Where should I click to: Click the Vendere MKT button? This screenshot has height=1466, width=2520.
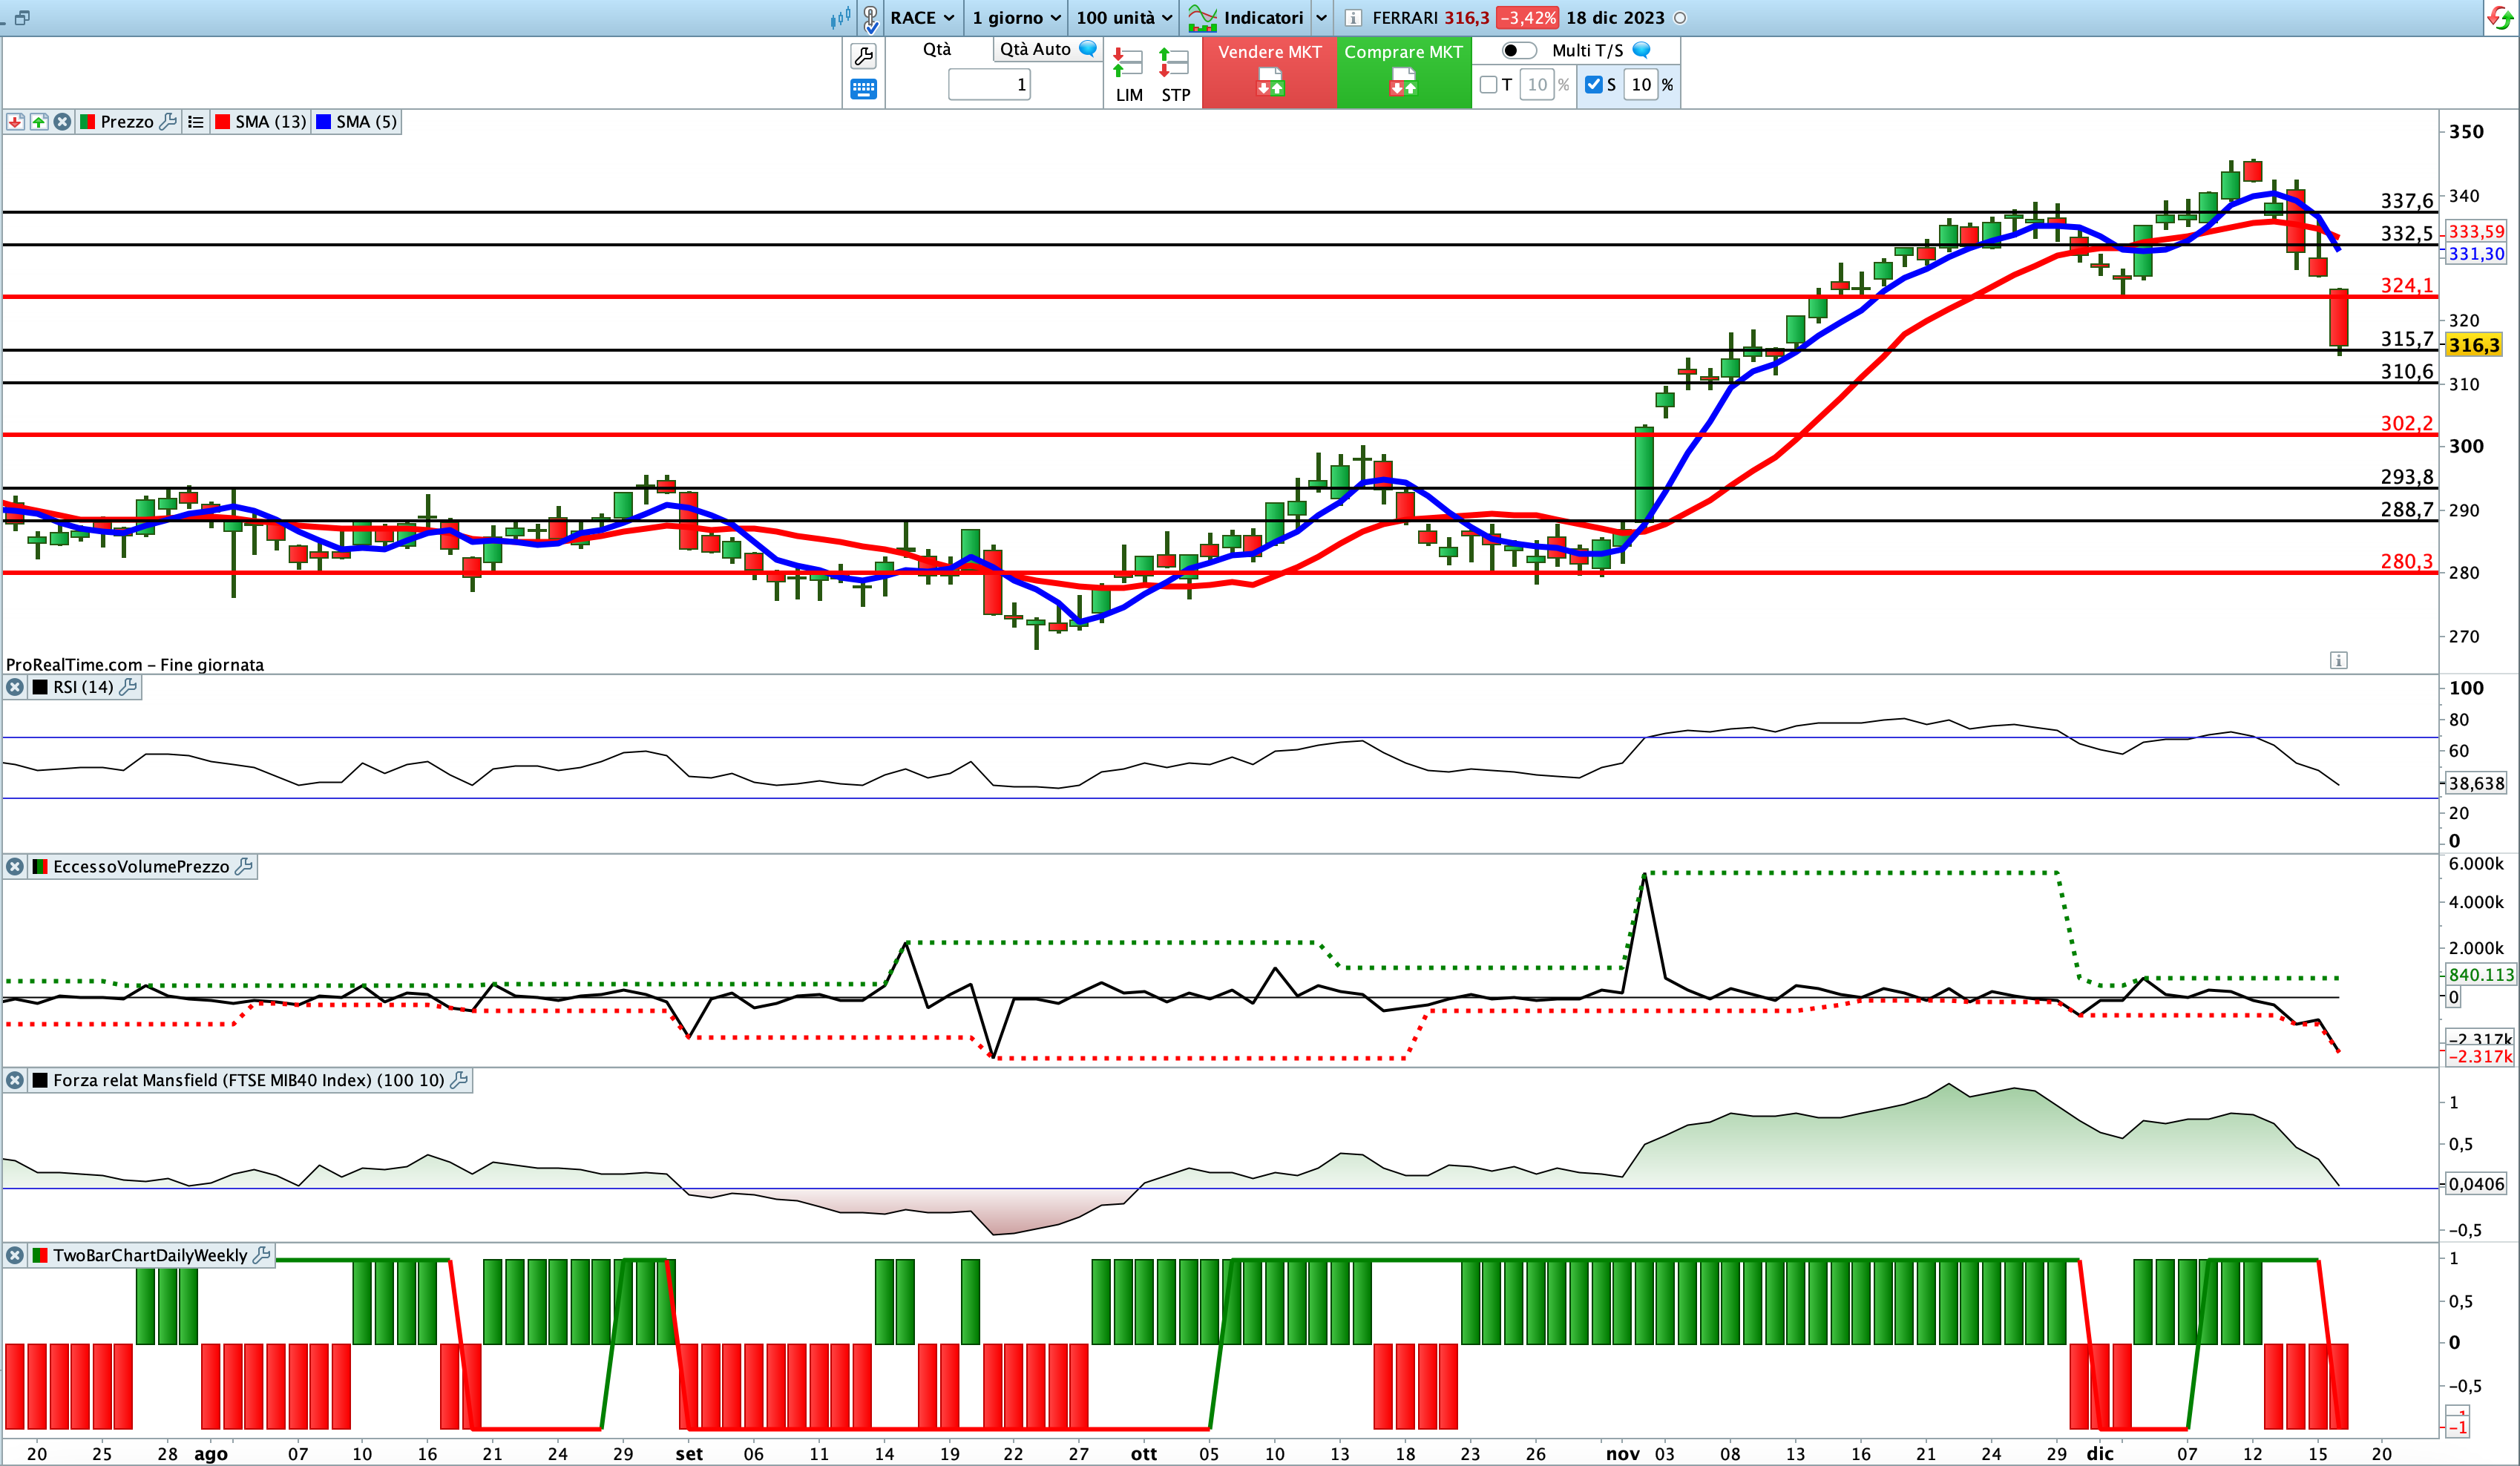point(1269,72)
